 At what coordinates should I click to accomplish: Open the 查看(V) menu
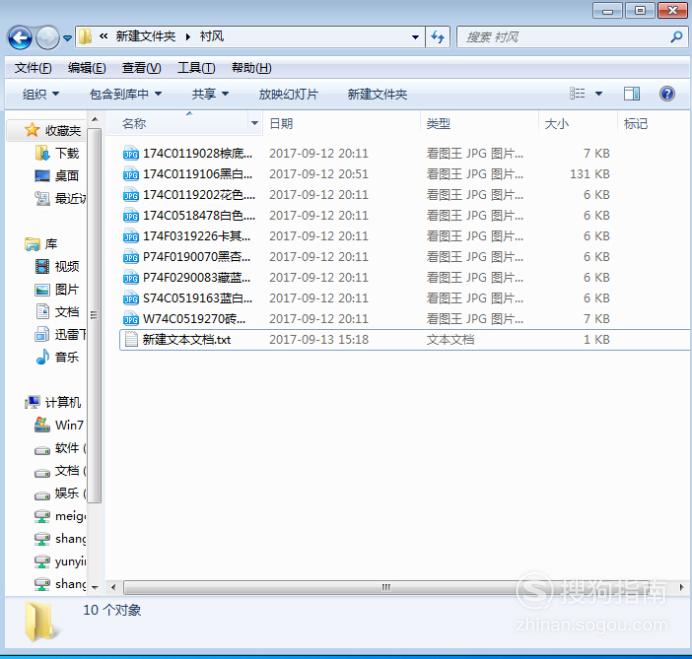coord(141,68)
